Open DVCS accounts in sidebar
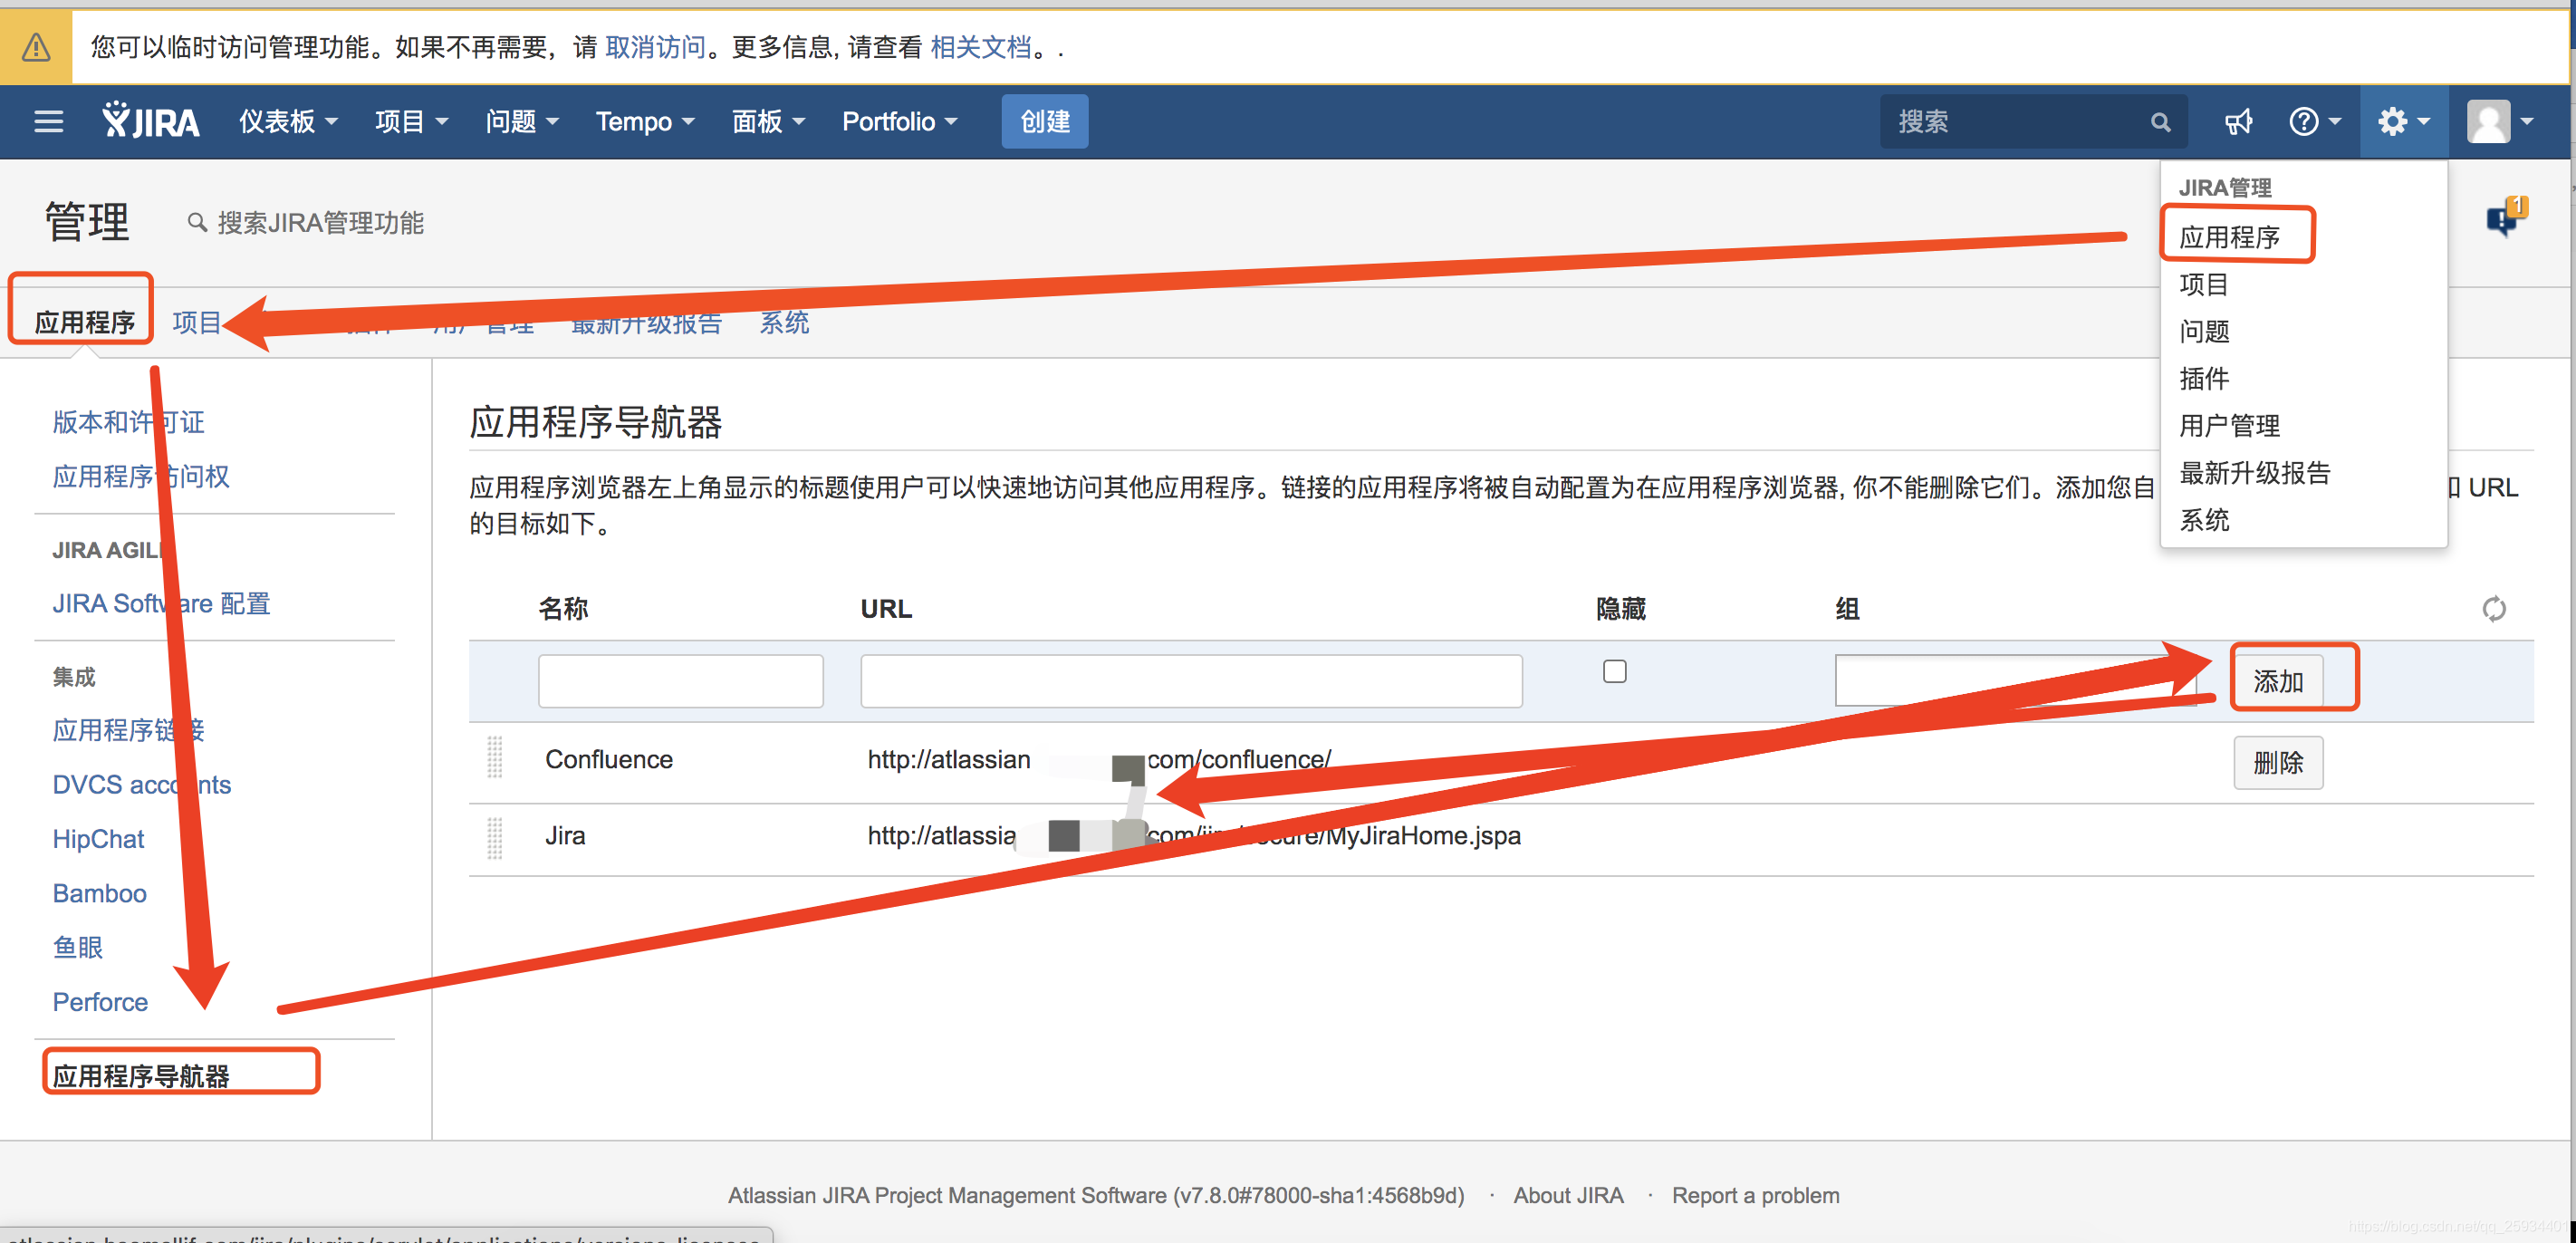 [141, 783]
